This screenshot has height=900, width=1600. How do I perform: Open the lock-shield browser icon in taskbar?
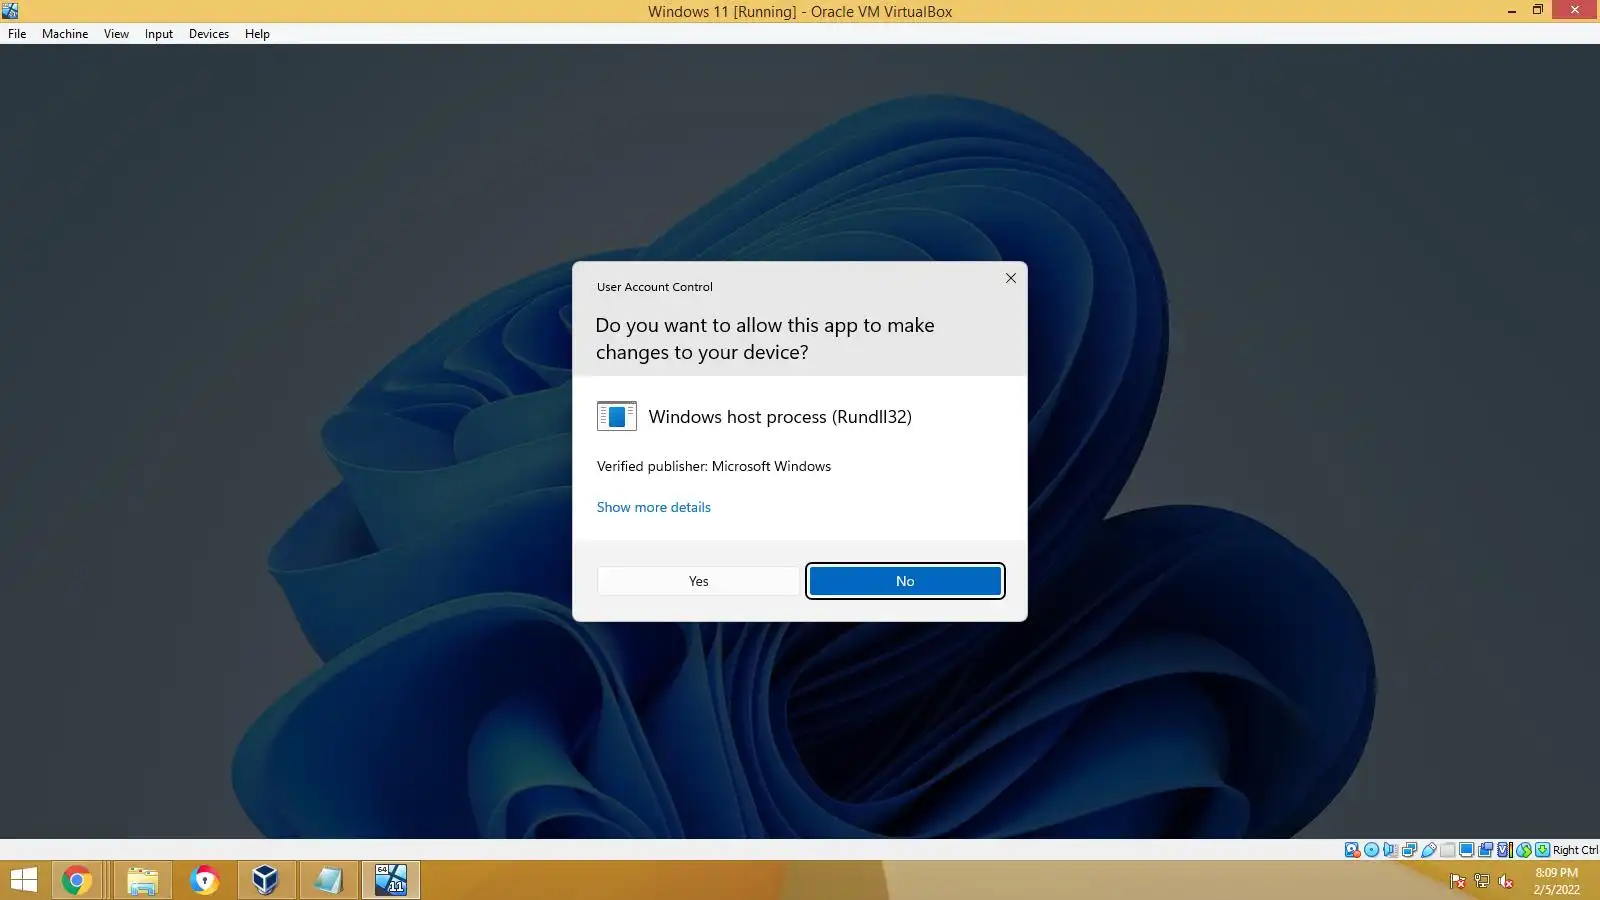coord(204,880)
